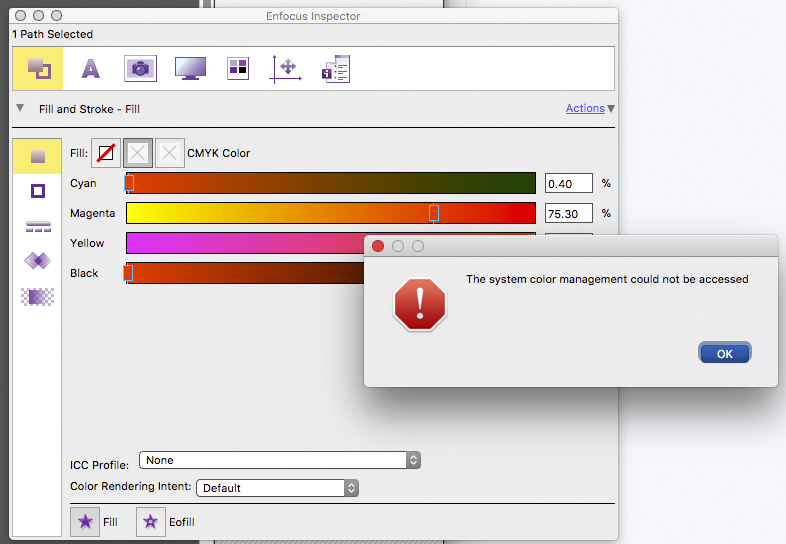
Task: Click in the Yellow gradient slider bar
Action: [245, 243]
